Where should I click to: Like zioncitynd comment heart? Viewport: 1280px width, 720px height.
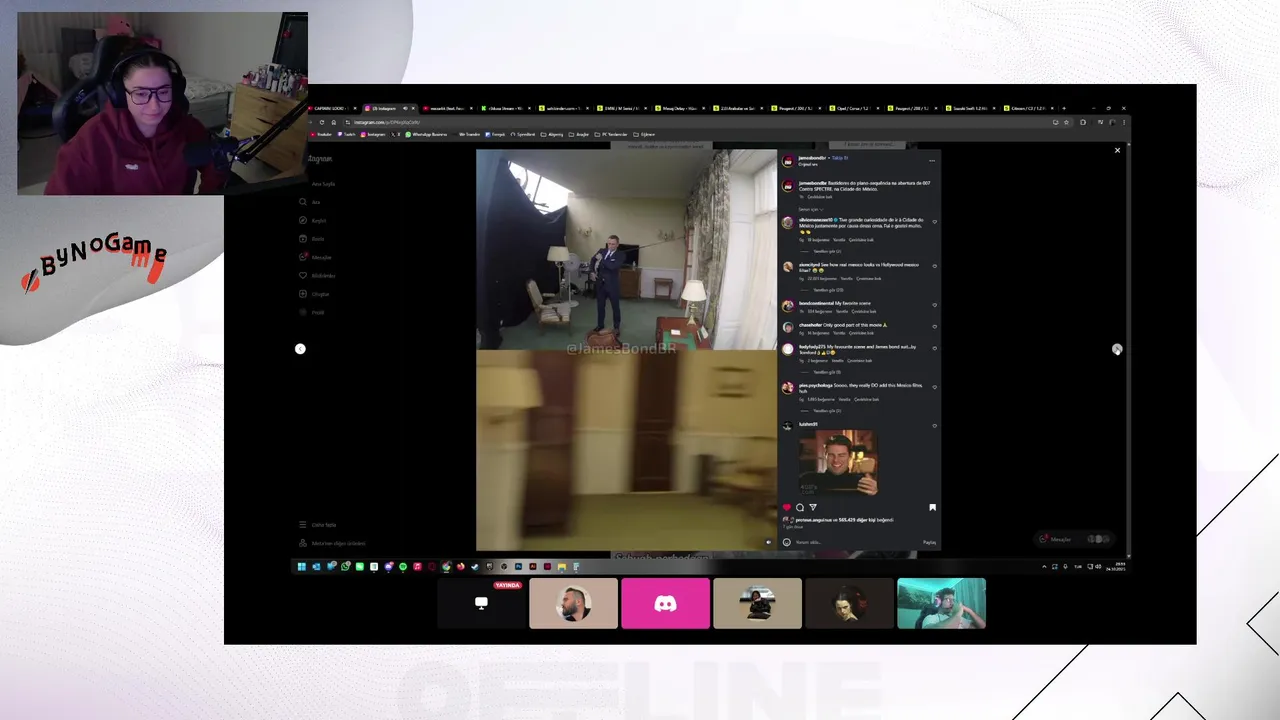tap(935, 266)
